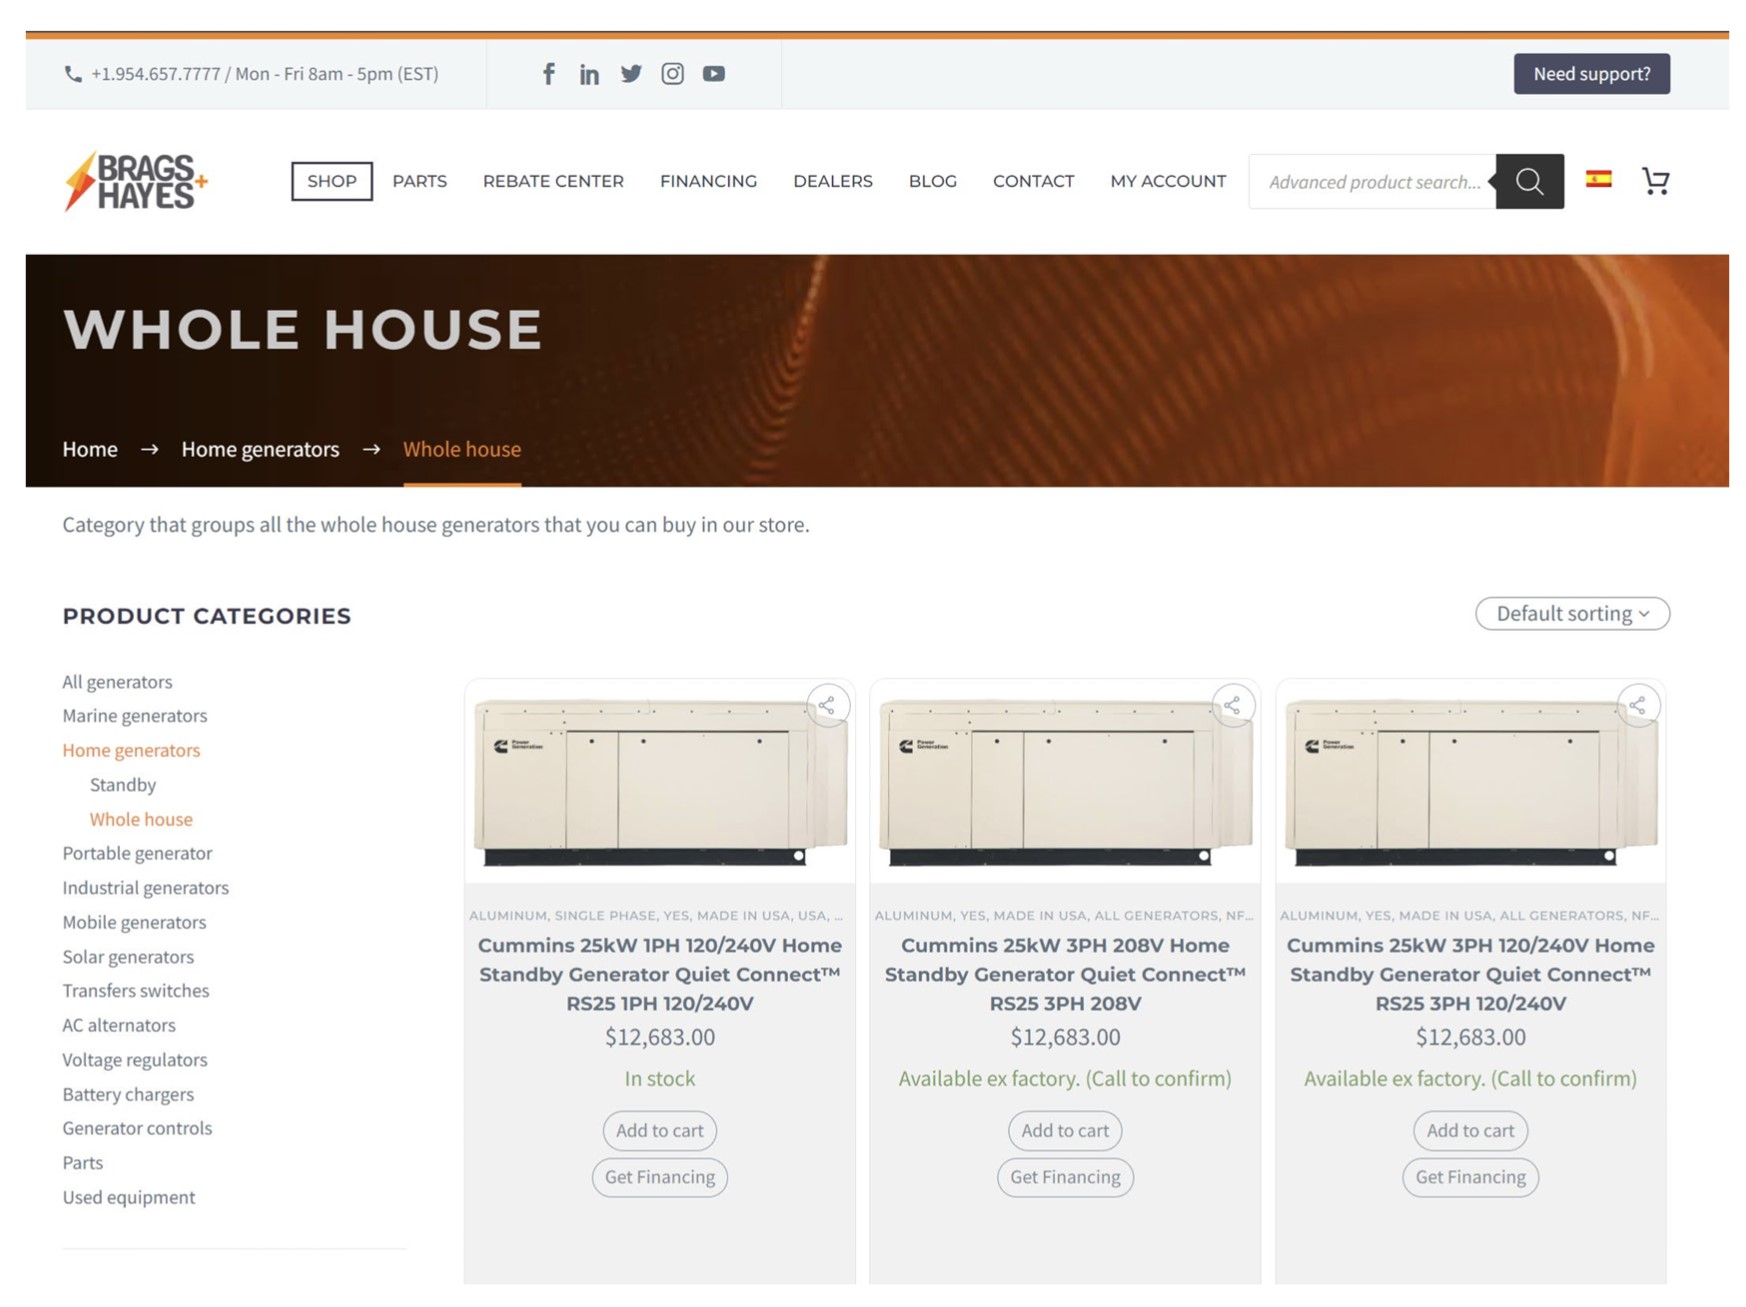Select Parts category in sidebar

coord(83,1163)
